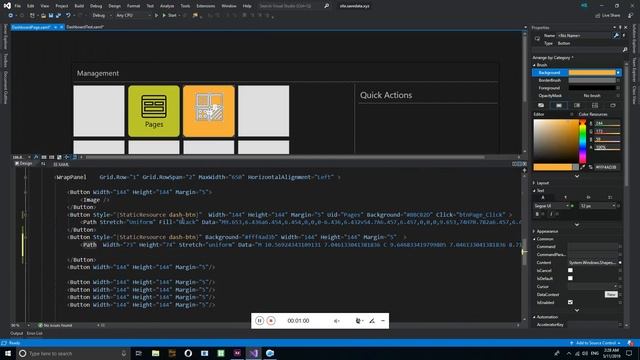Open the Segoe UI font family dropdown
Image resolution: width=640 pixels, height=360 pixels.
pos(551,206)
